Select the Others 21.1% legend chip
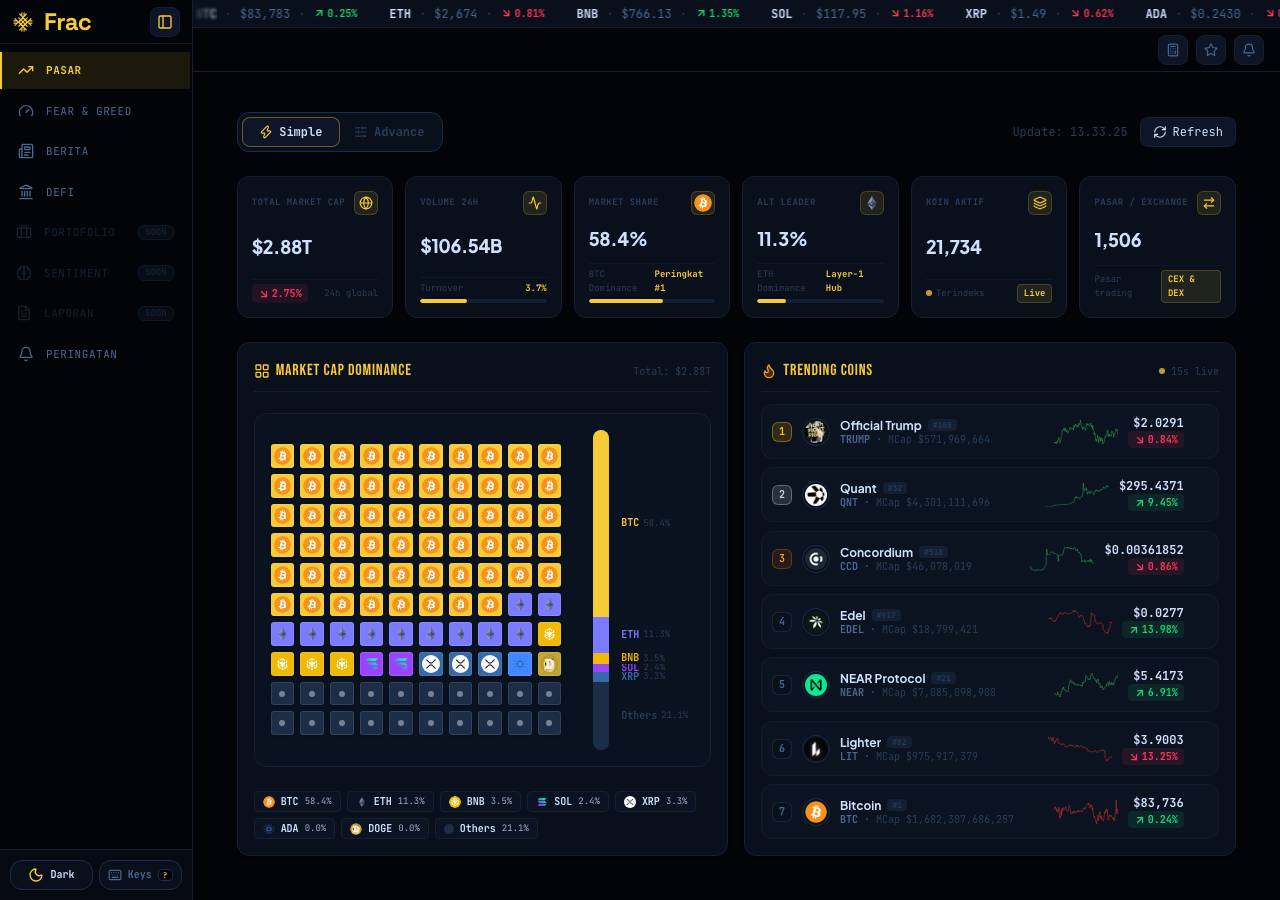Viewport: 1280px width, 900px height. pos(487,828)
